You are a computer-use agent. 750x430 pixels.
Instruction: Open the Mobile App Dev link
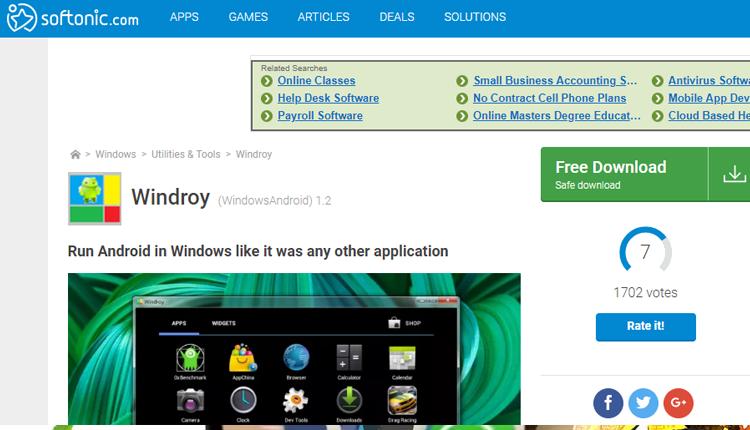pos(709,99)
